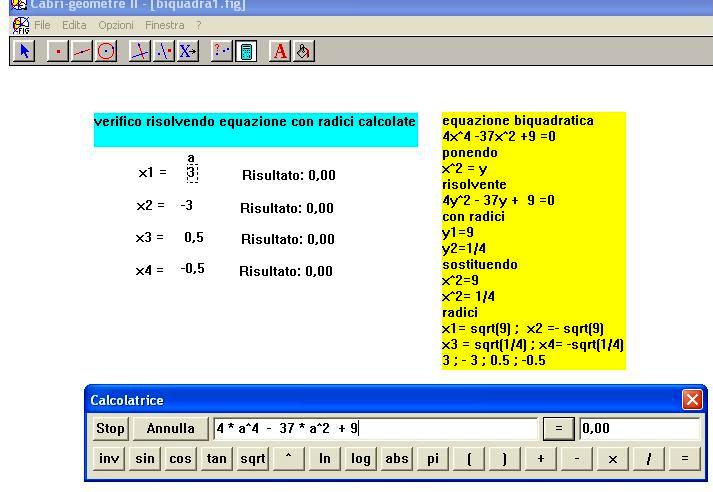Select the value 3 labeled a
The height and width of the screenshot is (492, 713).
click(192, 172)
